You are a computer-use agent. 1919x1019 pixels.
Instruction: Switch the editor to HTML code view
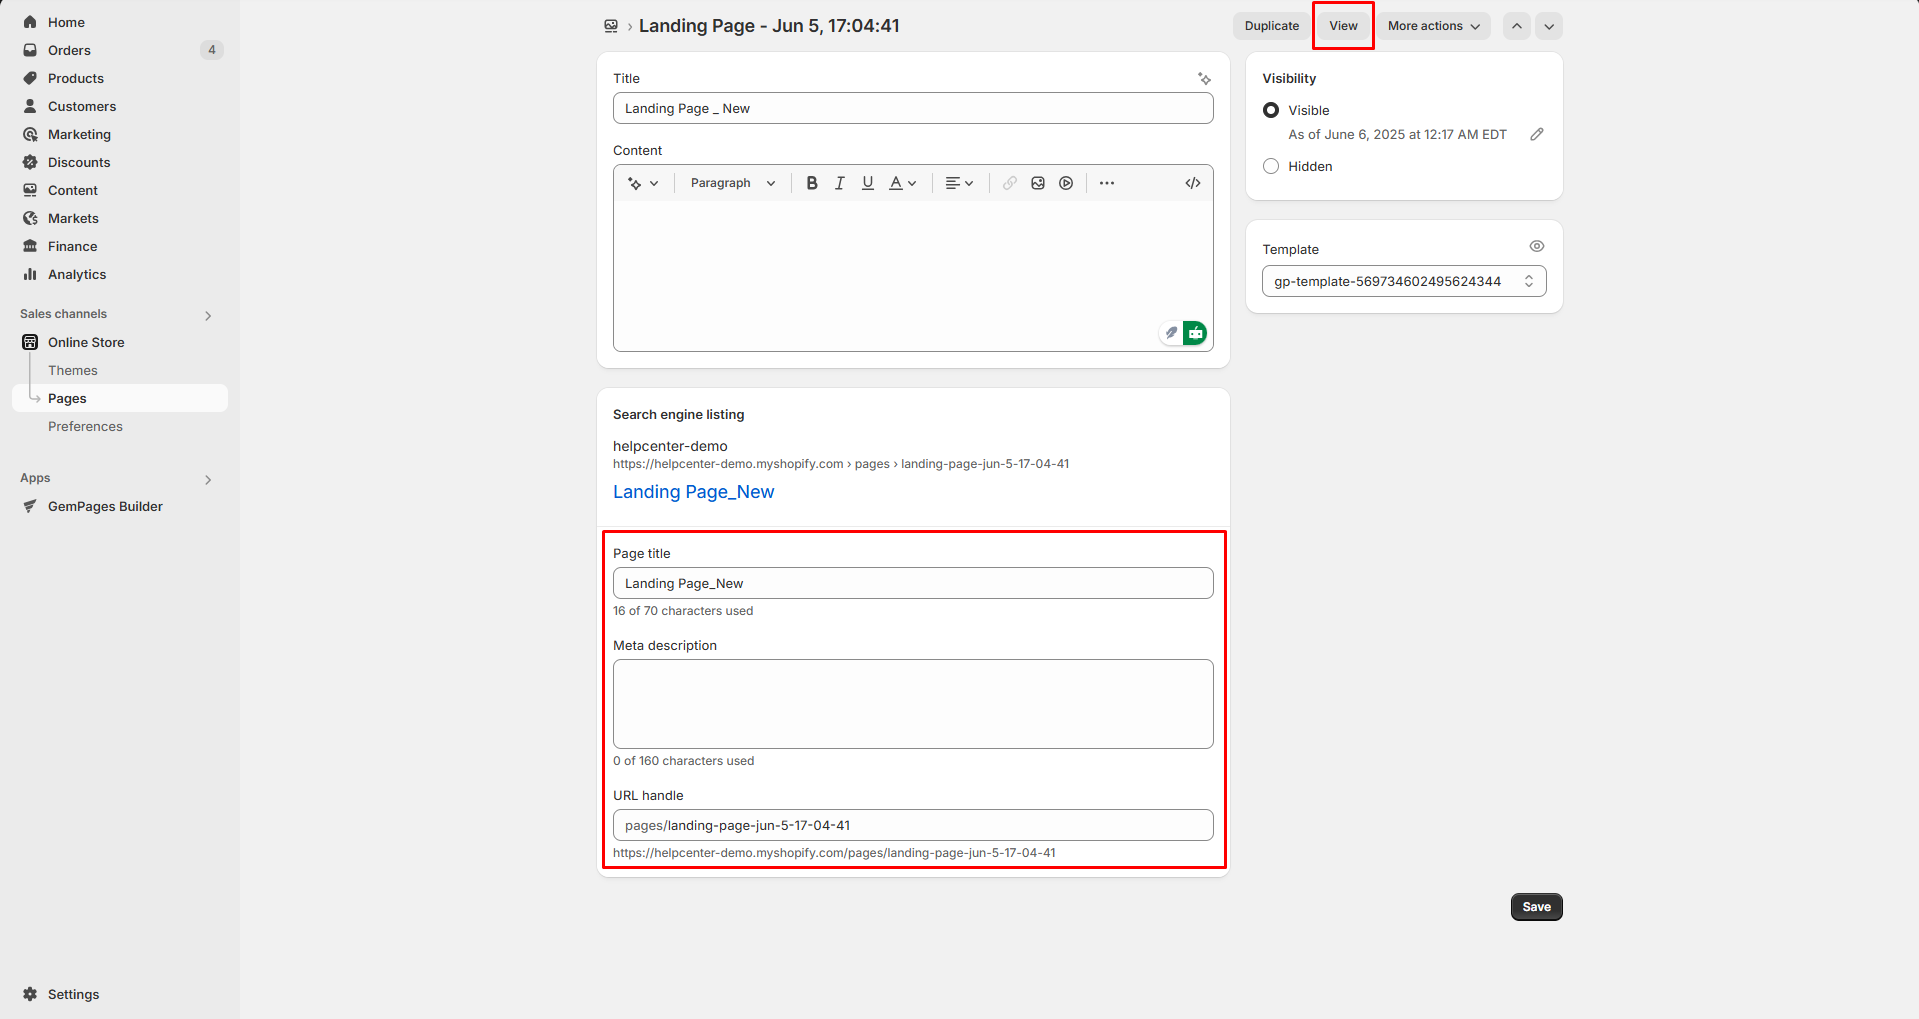(x=1192, y=183)
